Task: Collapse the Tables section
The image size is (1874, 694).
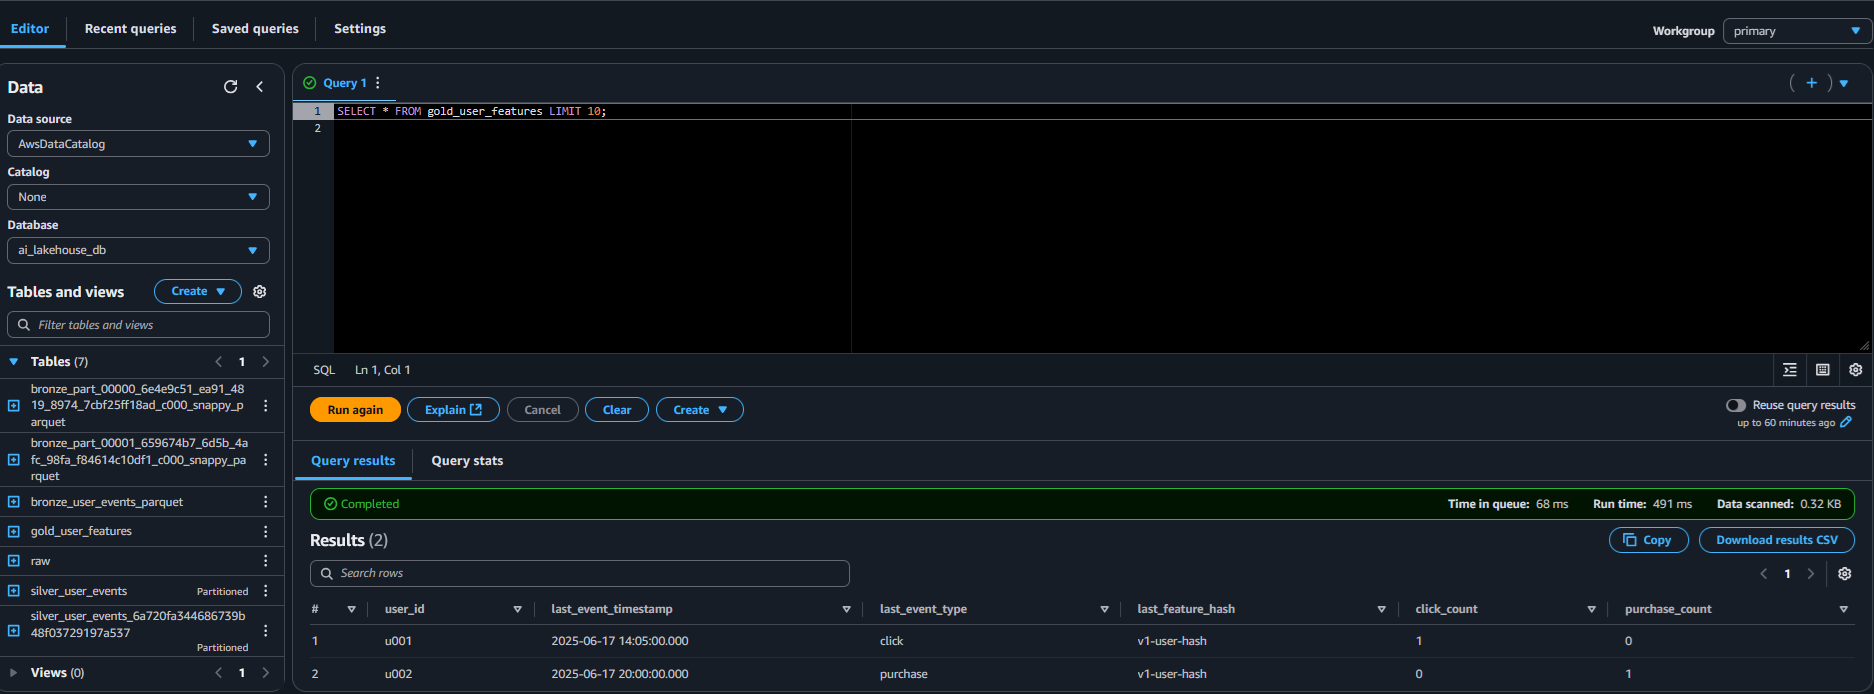Action: tap(14, 362)
